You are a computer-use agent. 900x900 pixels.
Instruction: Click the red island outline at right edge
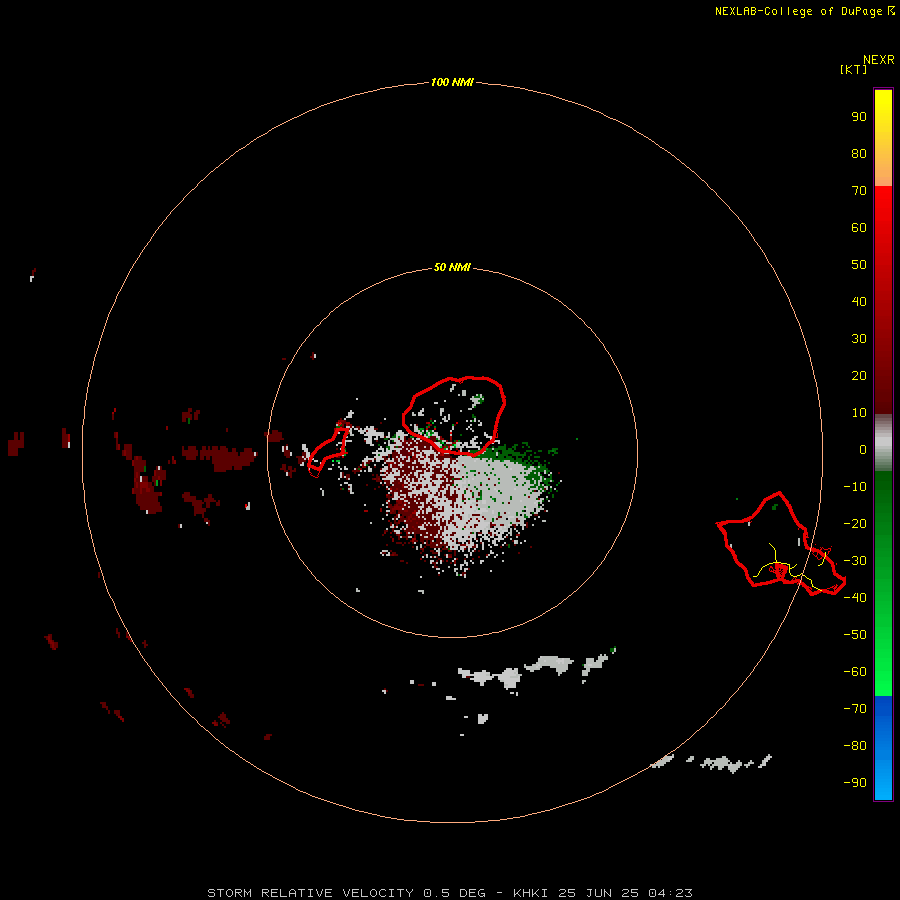[x=781, y=543]
